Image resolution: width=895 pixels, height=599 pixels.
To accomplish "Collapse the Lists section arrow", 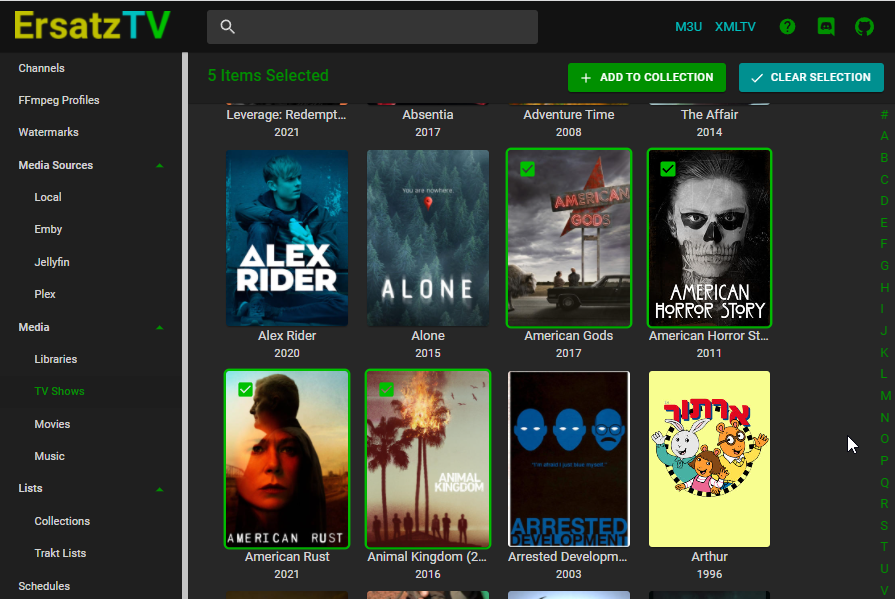I will (x=160, y=489).
